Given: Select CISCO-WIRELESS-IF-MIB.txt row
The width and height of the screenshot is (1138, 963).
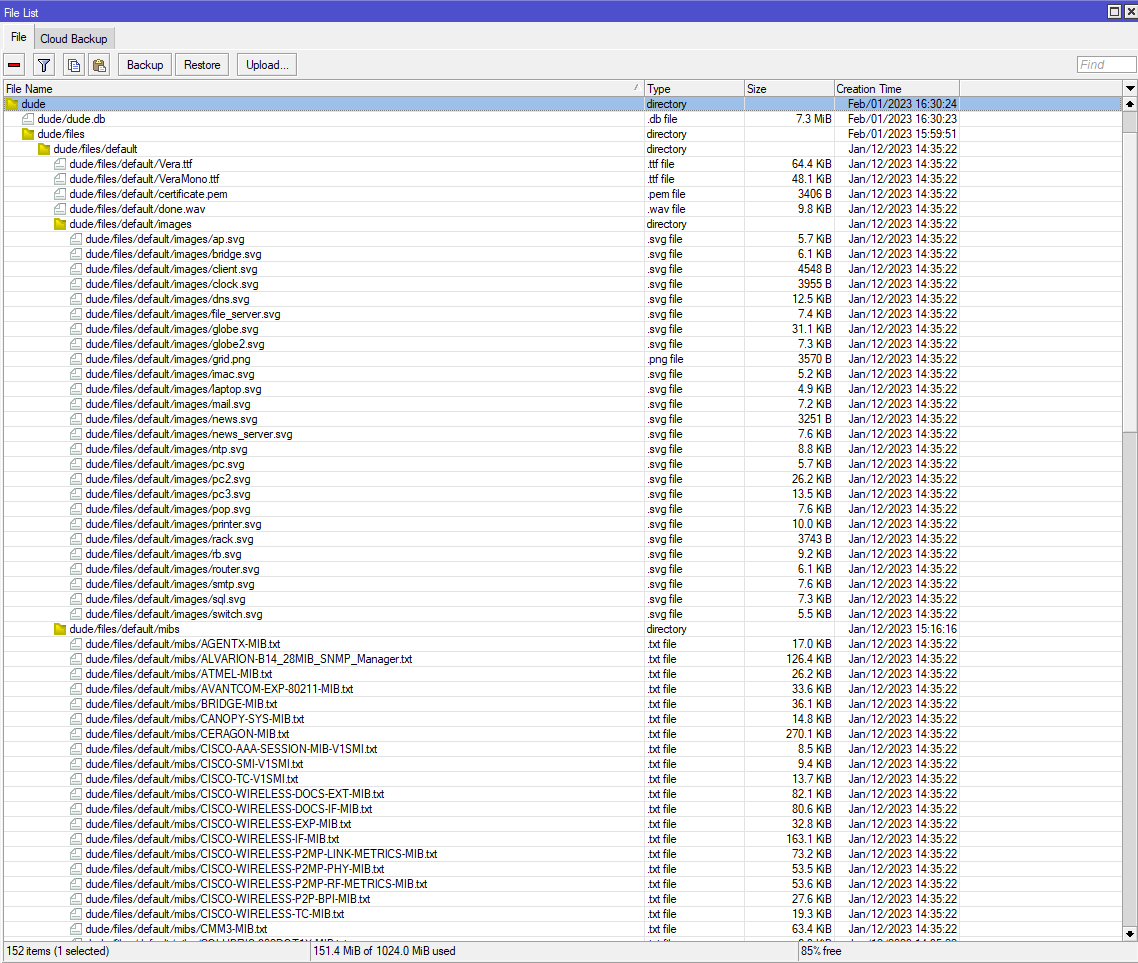Looking at the screenshot, I should (x=562, y=839).
